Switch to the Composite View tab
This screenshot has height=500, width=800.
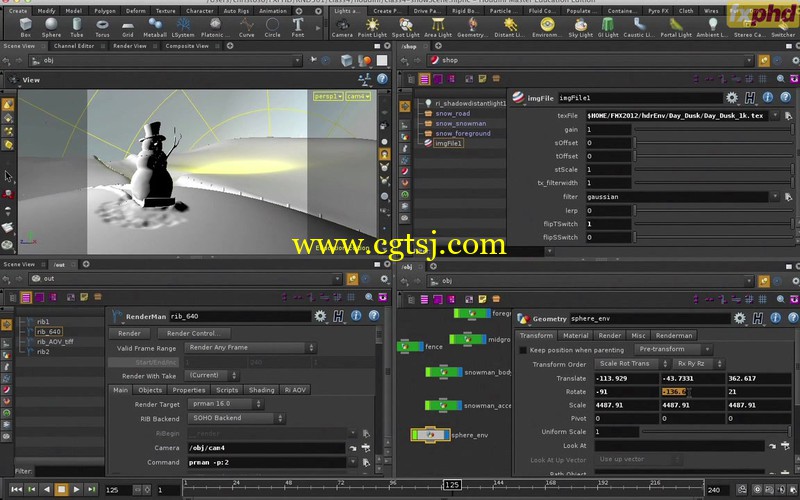point(187,46)
